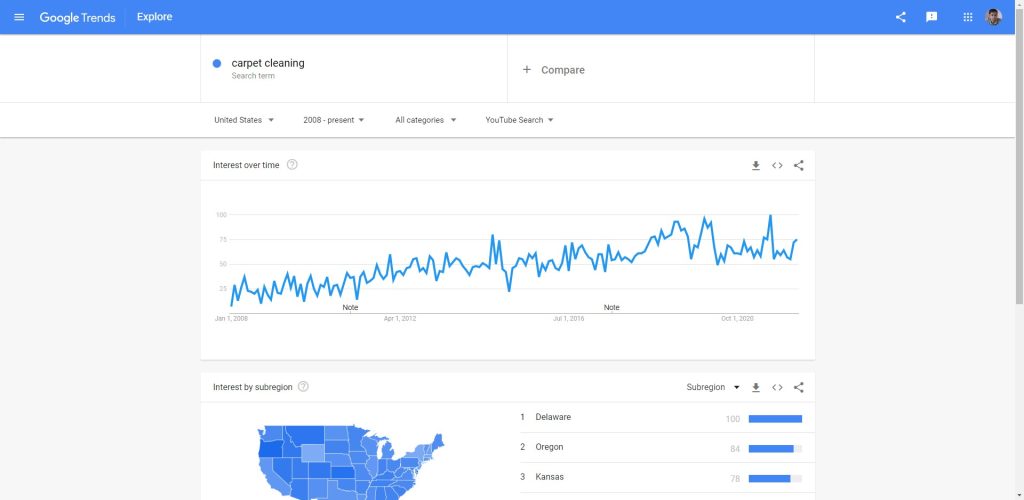This screenshot has width=1024, height=500.
Task: Open Interest by subregion help icon
Action: pyautogui.click(x=303, y=386)
